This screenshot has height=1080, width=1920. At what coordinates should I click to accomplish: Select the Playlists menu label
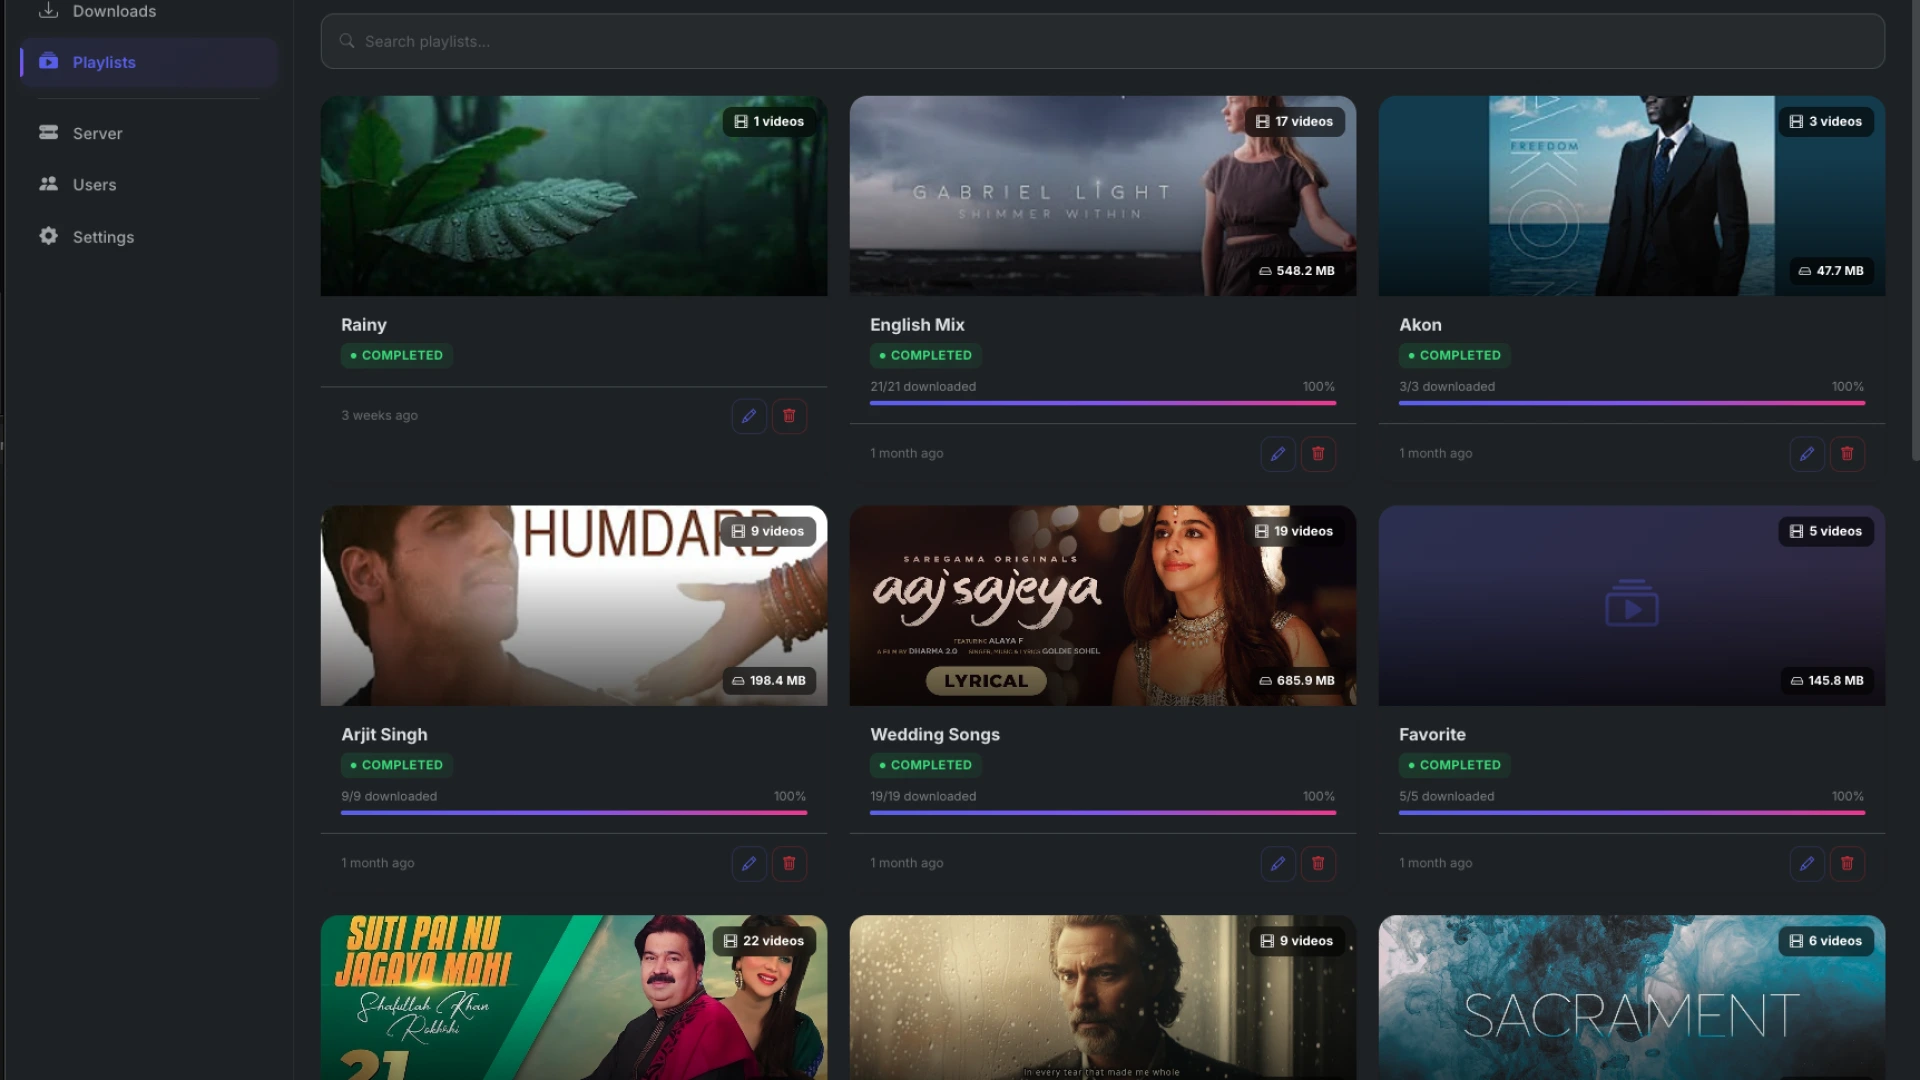click(104, 62)
